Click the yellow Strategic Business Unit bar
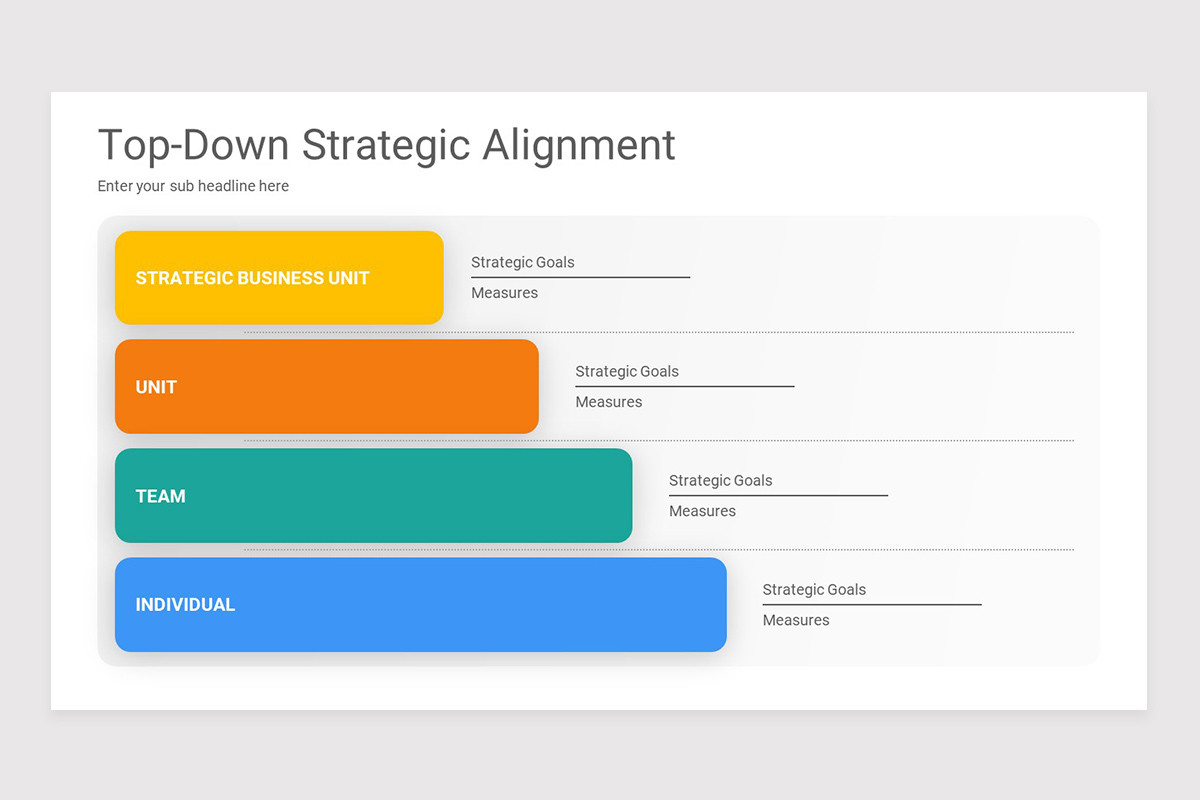Screen dimensions: 1200x800 coord(278,277)
